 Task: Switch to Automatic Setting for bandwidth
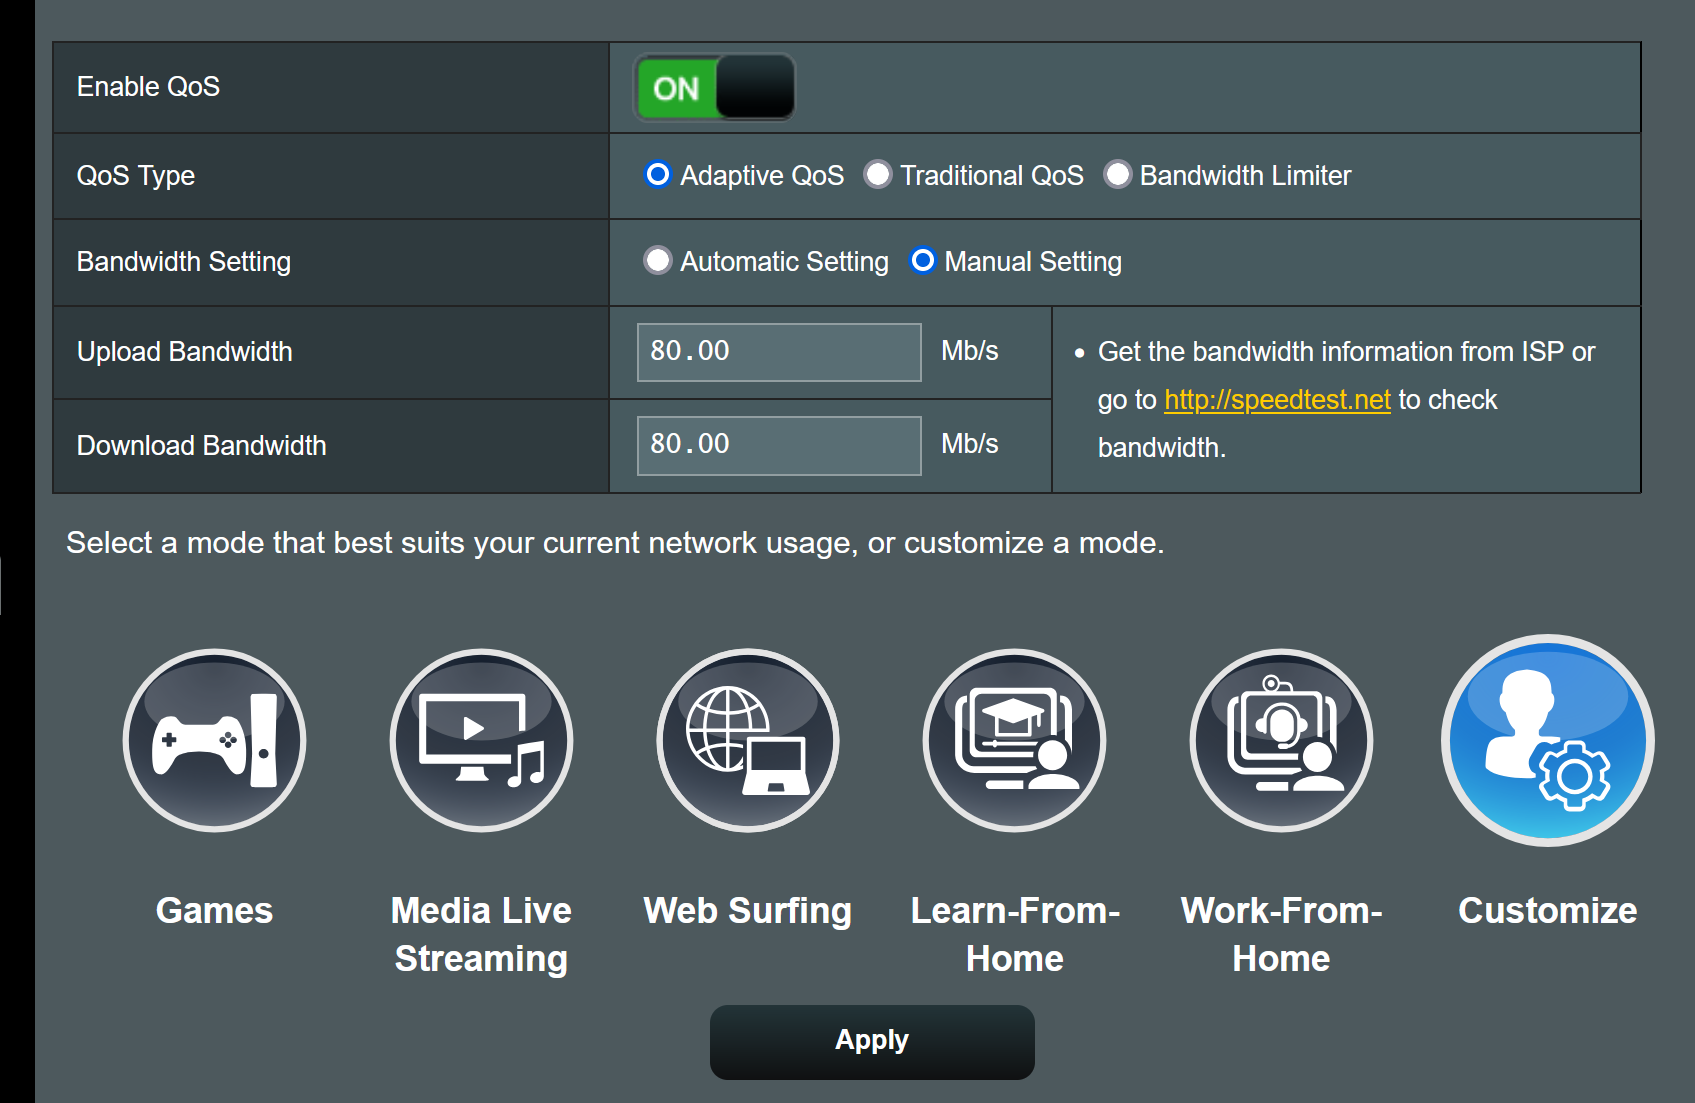click(x=658, y=261)
